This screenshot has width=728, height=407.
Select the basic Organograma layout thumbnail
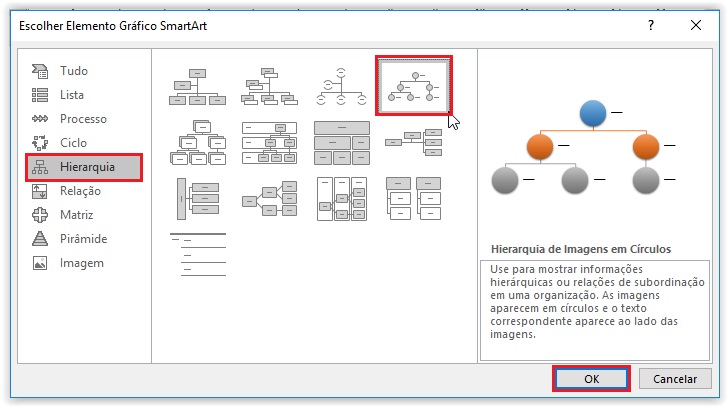tap(197, 87)
